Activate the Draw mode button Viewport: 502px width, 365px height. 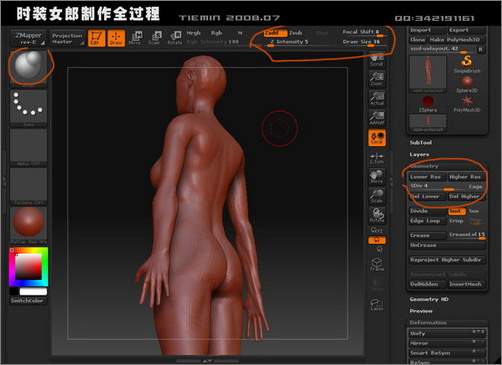[116, 38]
